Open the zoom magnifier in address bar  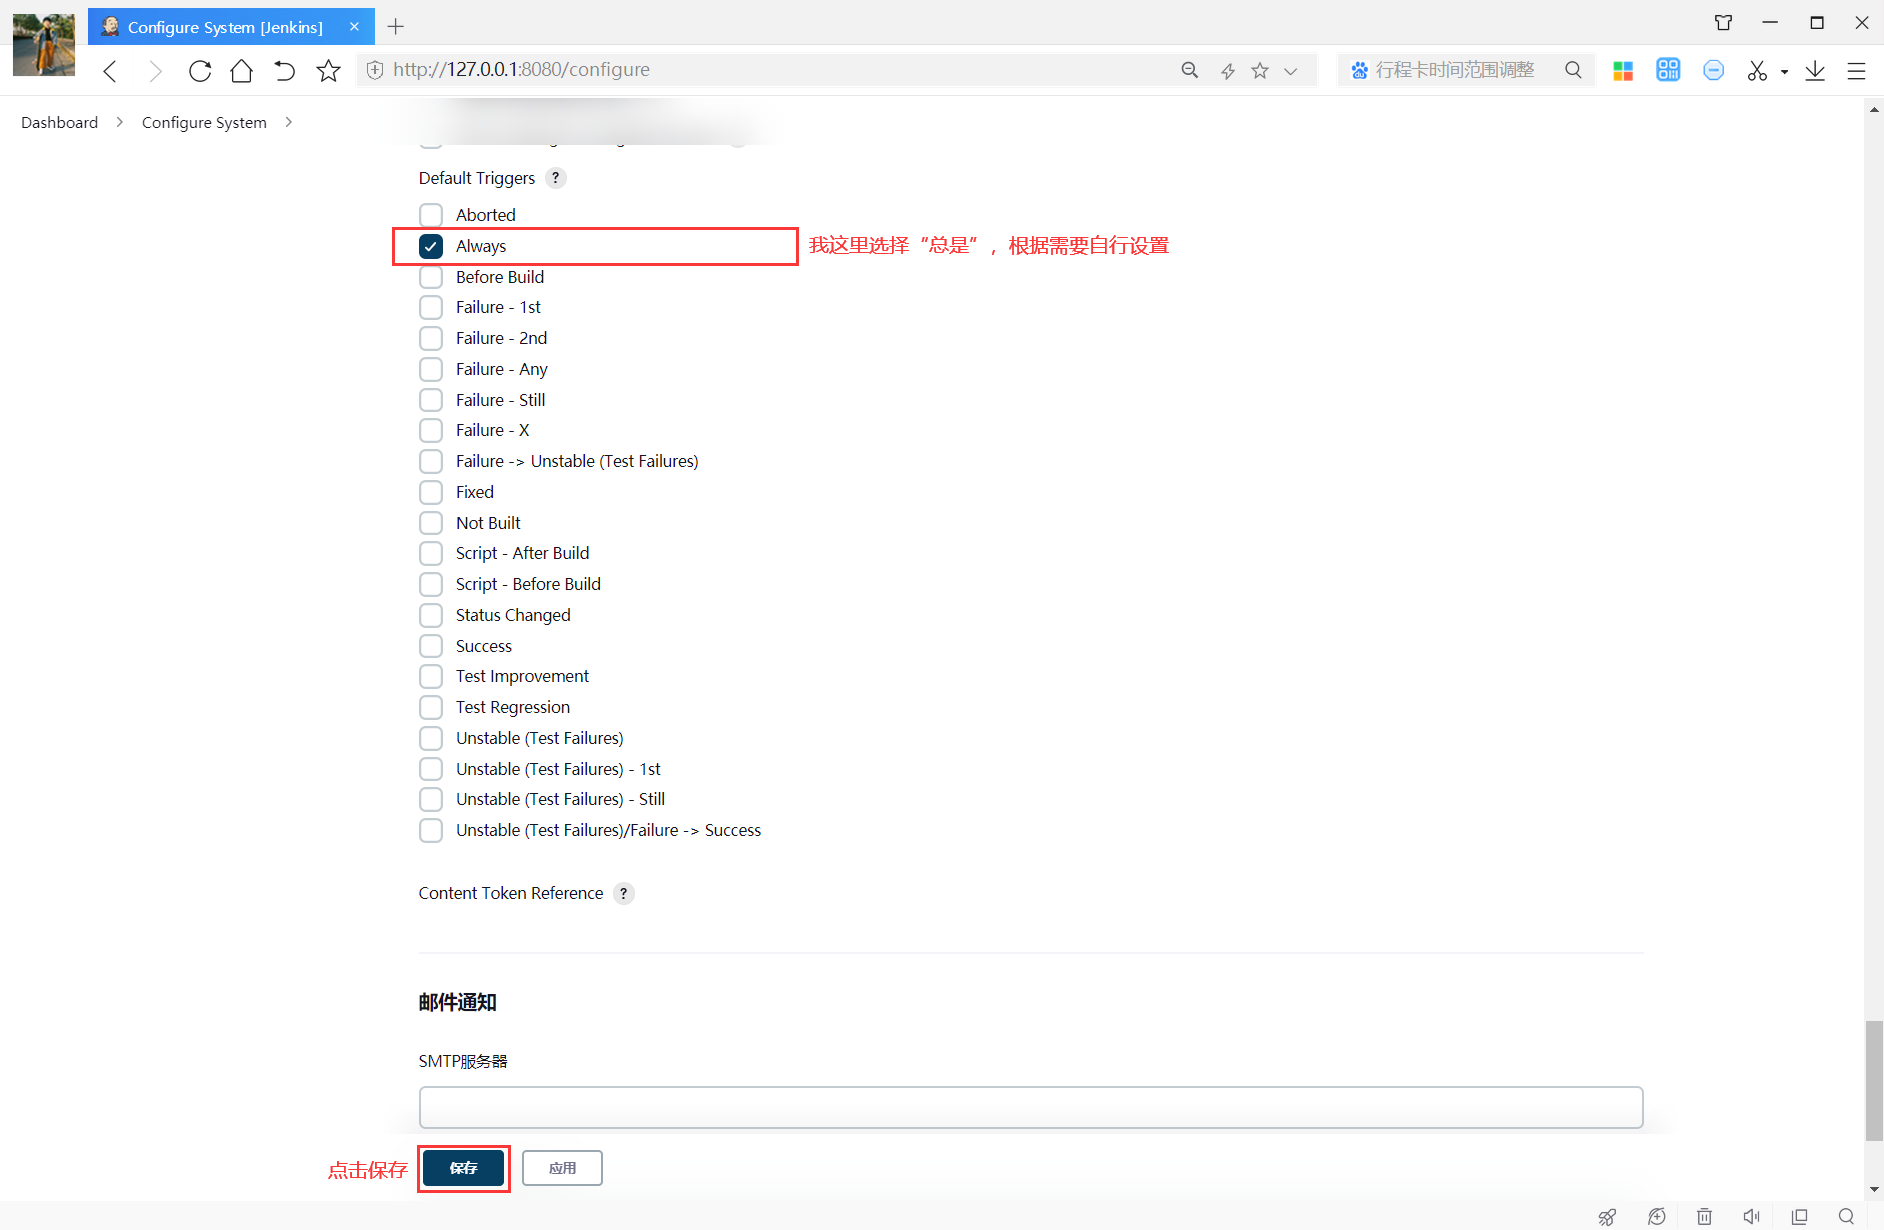1190,70
